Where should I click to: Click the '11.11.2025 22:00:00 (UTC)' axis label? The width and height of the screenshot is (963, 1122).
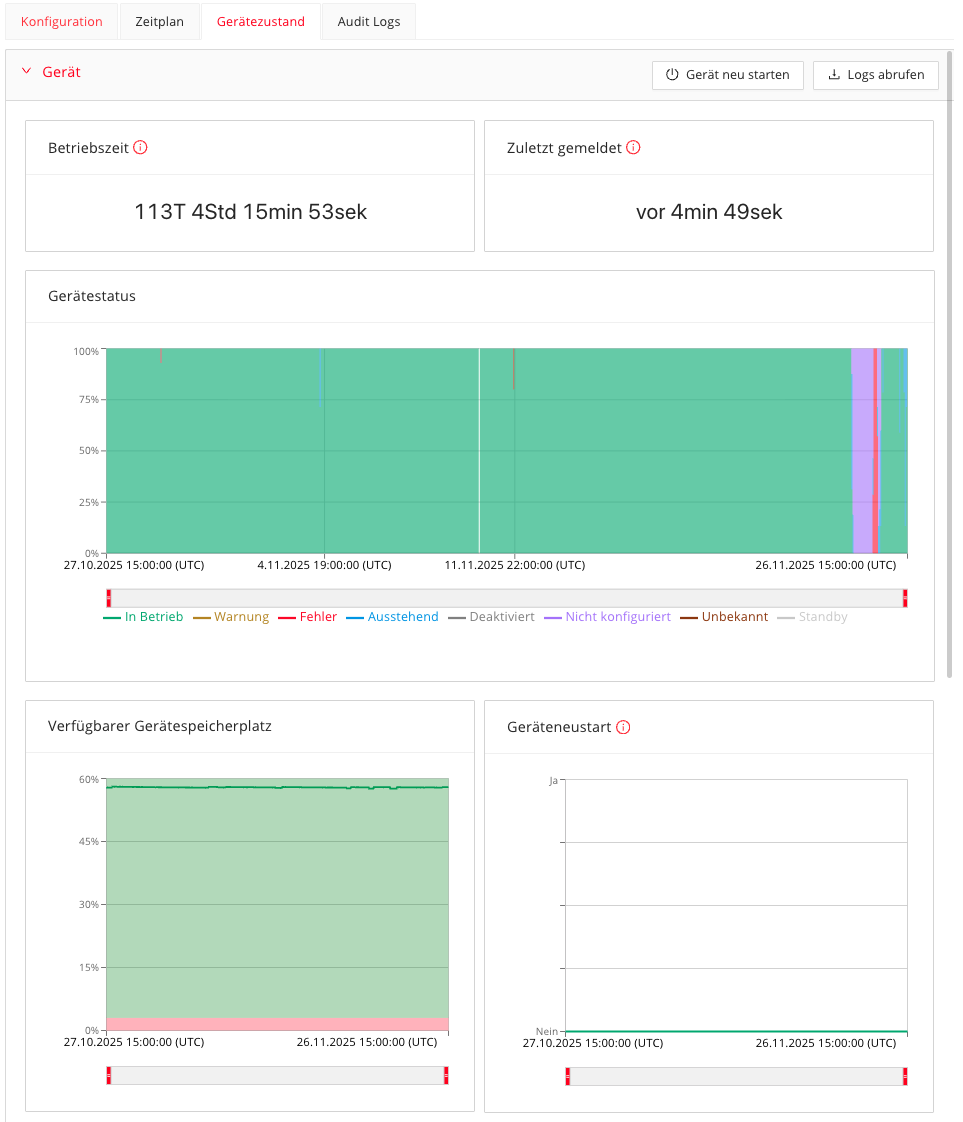514,565
